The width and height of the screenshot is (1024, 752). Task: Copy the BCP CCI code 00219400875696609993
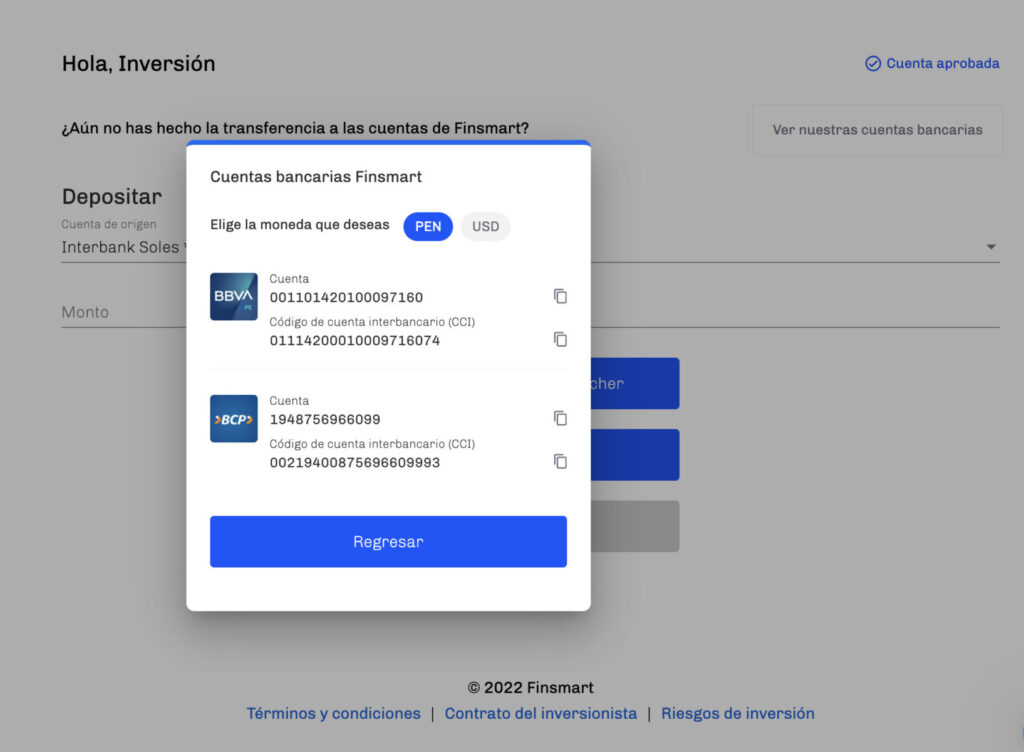pos(560,462)
